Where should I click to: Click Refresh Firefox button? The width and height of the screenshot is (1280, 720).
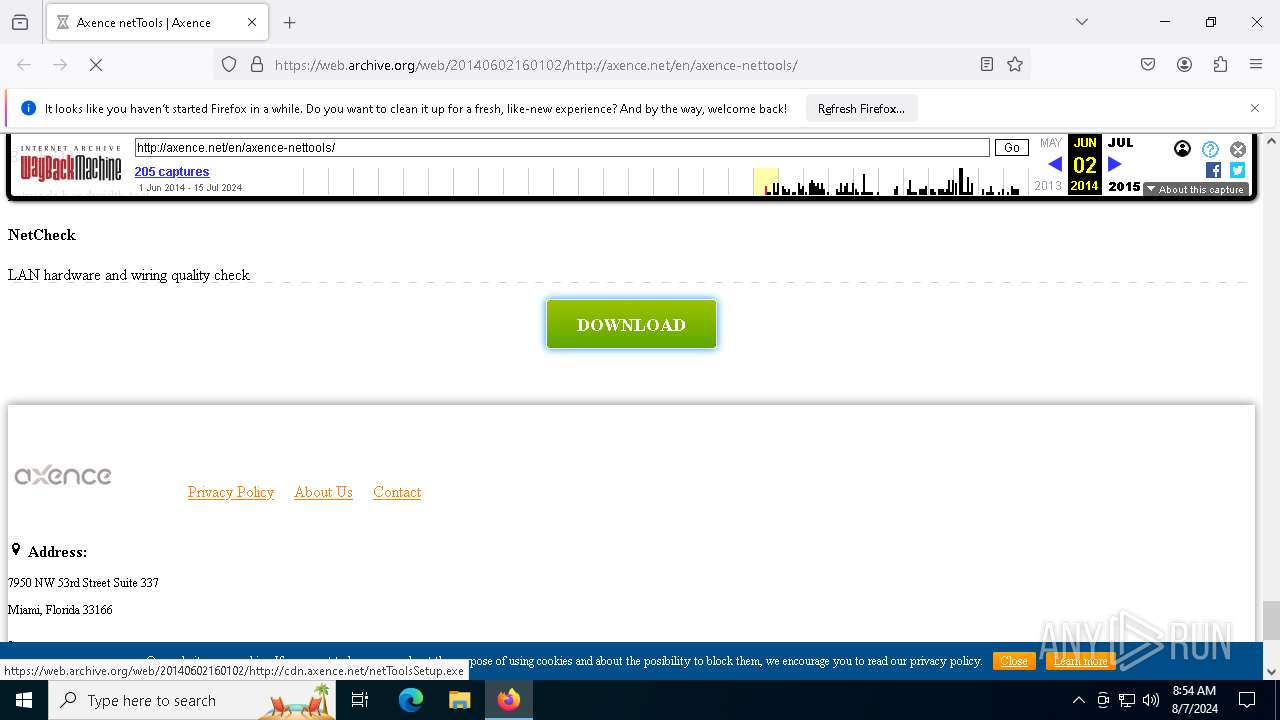point(861,109)
